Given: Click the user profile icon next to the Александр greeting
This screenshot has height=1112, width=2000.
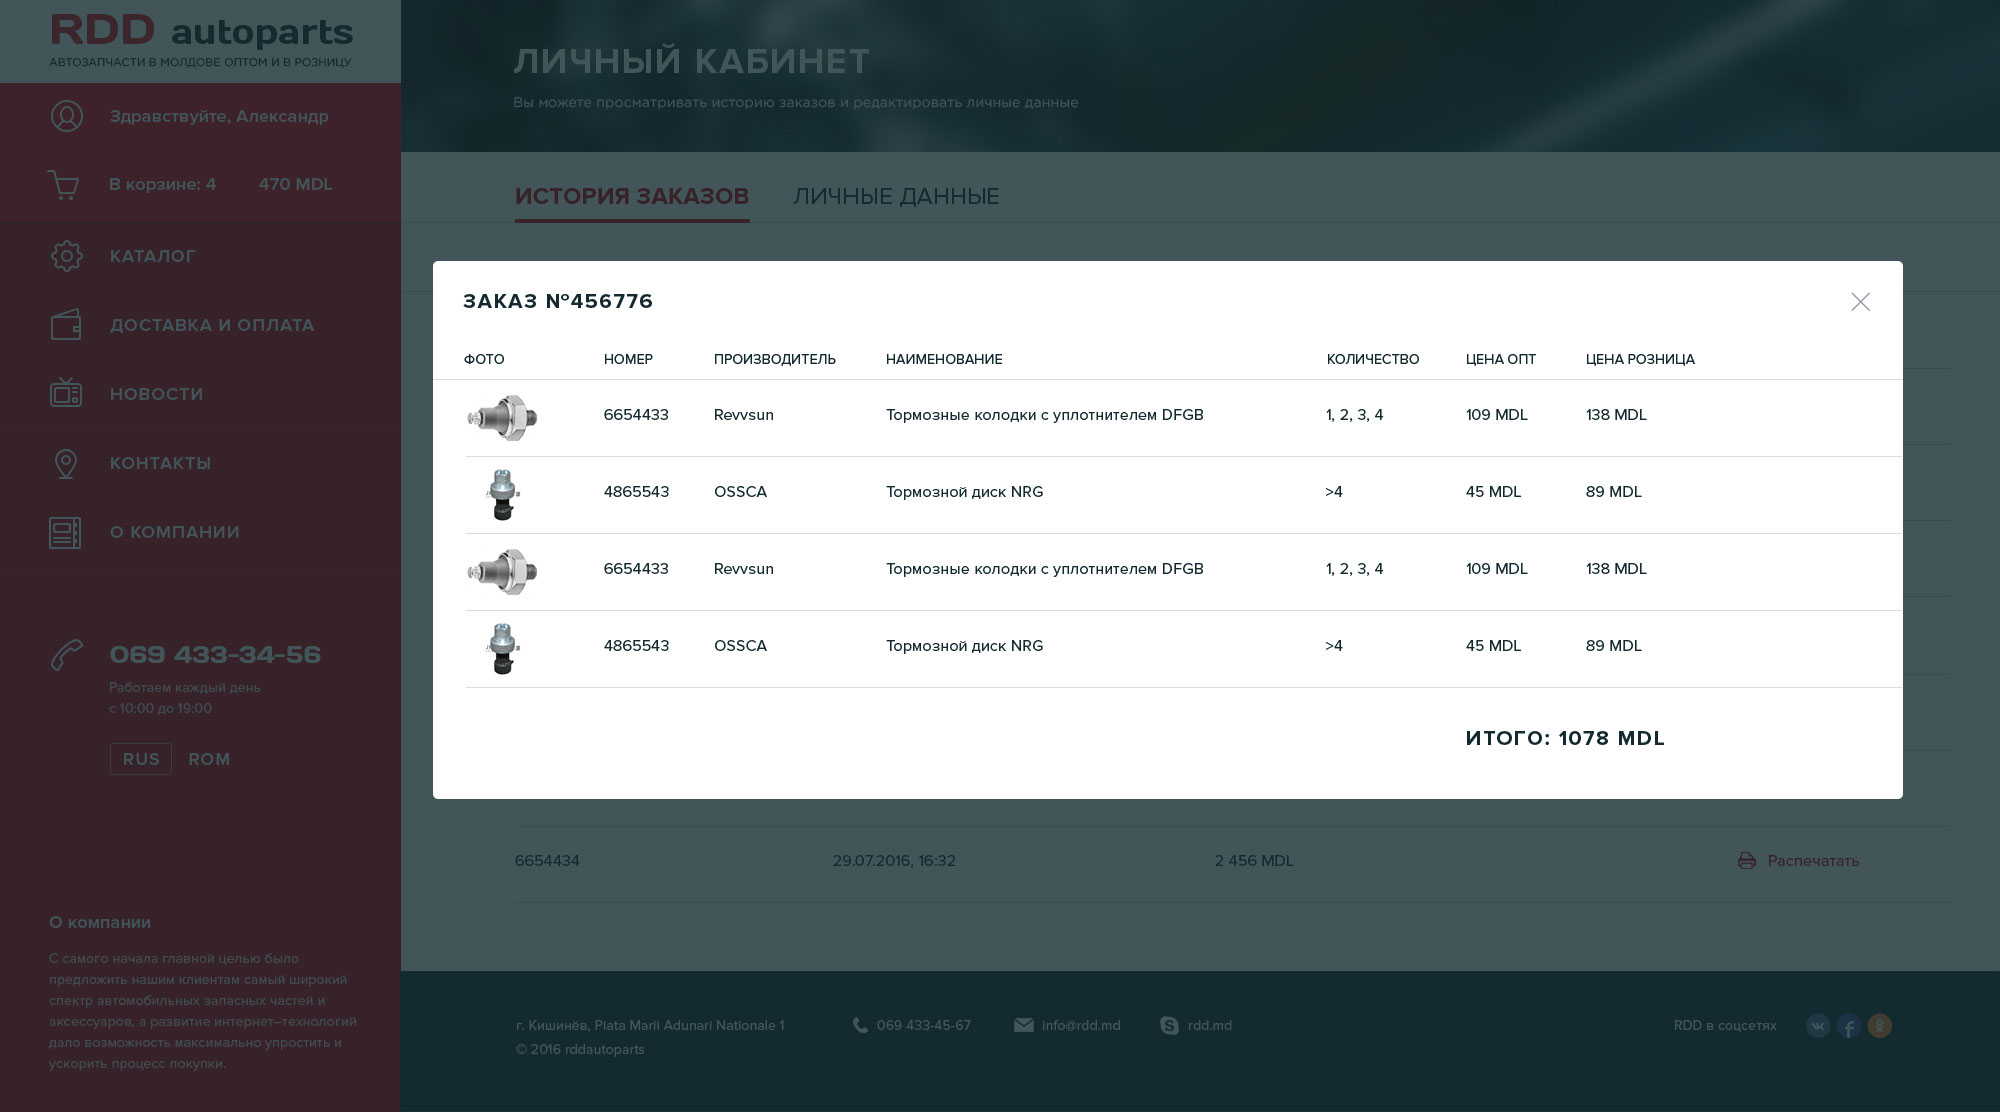Looking at the screenshot, I should [x=67, y=116].
